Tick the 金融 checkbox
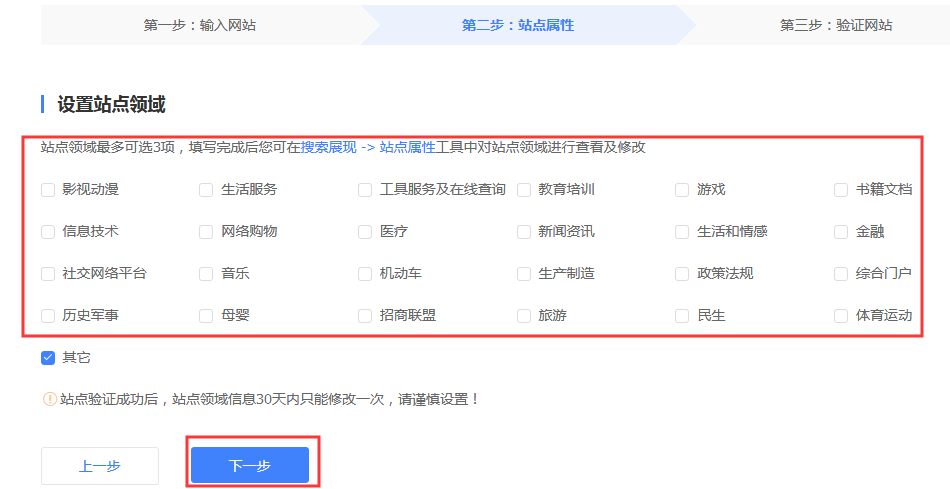 click(841, 232)
